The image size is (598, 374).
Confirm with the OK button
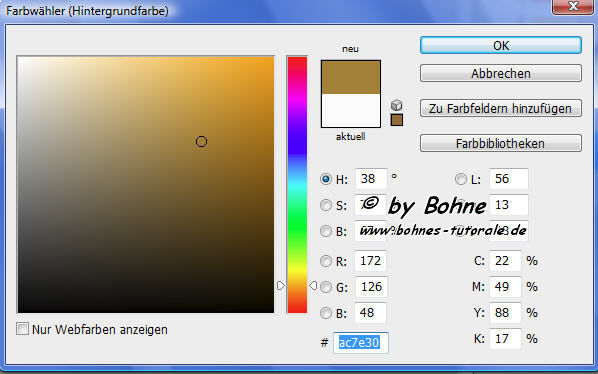coord(501,45)
